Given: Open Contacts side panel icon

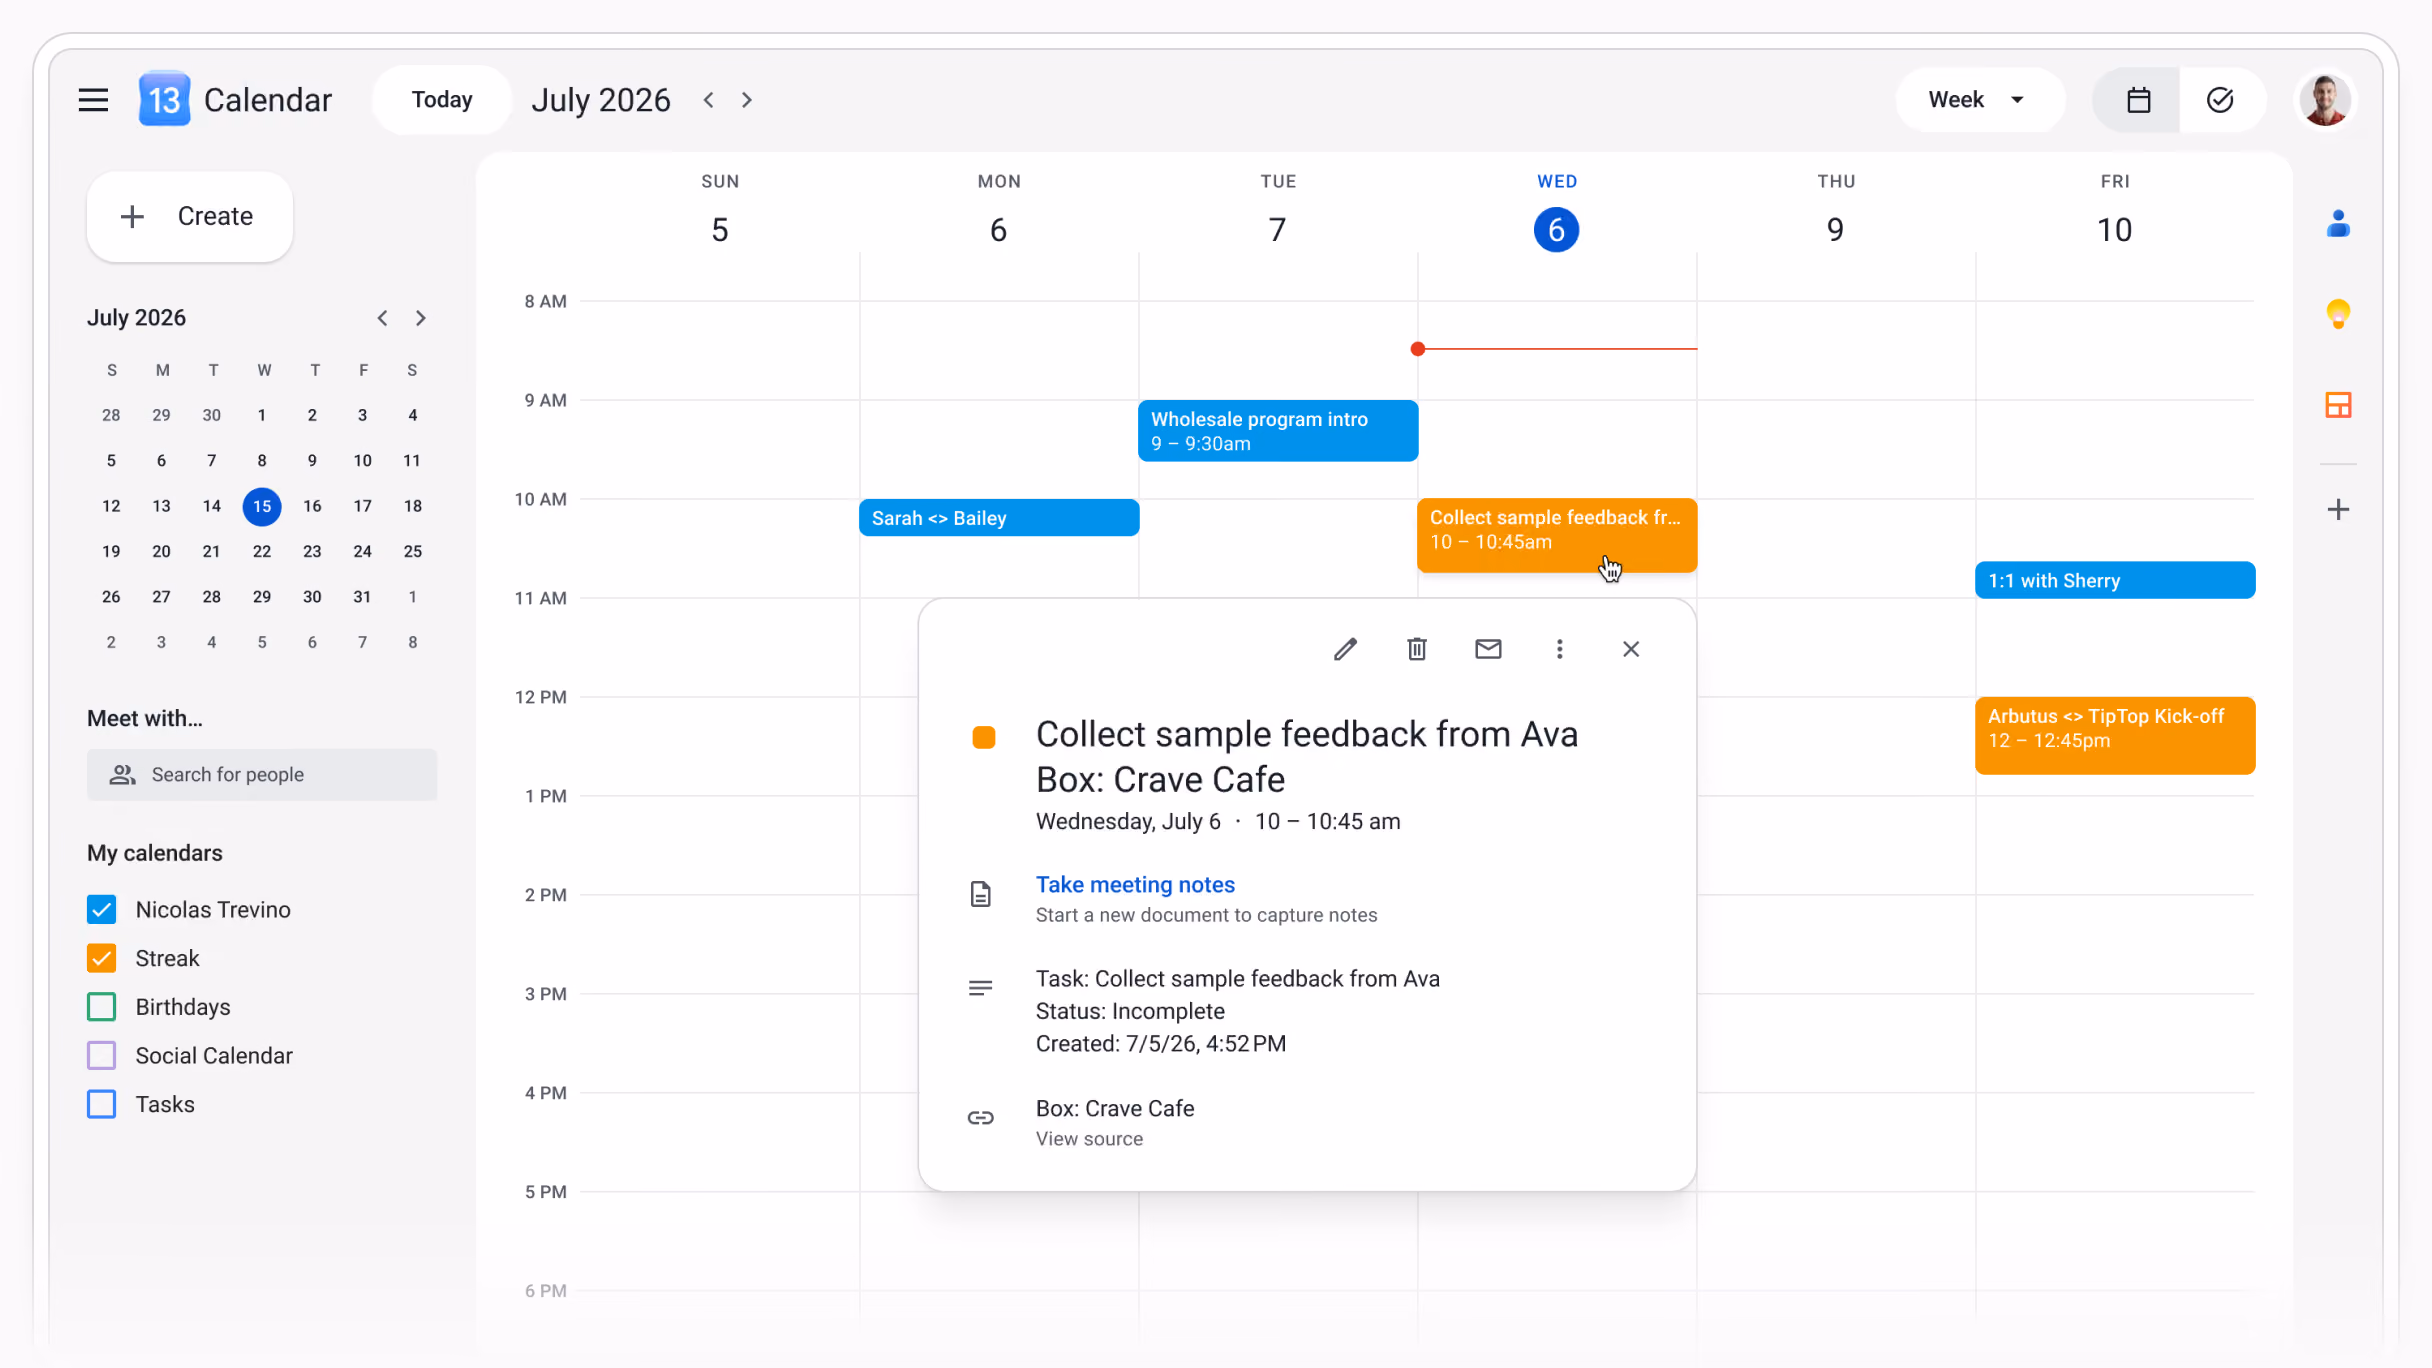Looking at the screenshot, I should pyautogui.click(x=2338, y=224).
